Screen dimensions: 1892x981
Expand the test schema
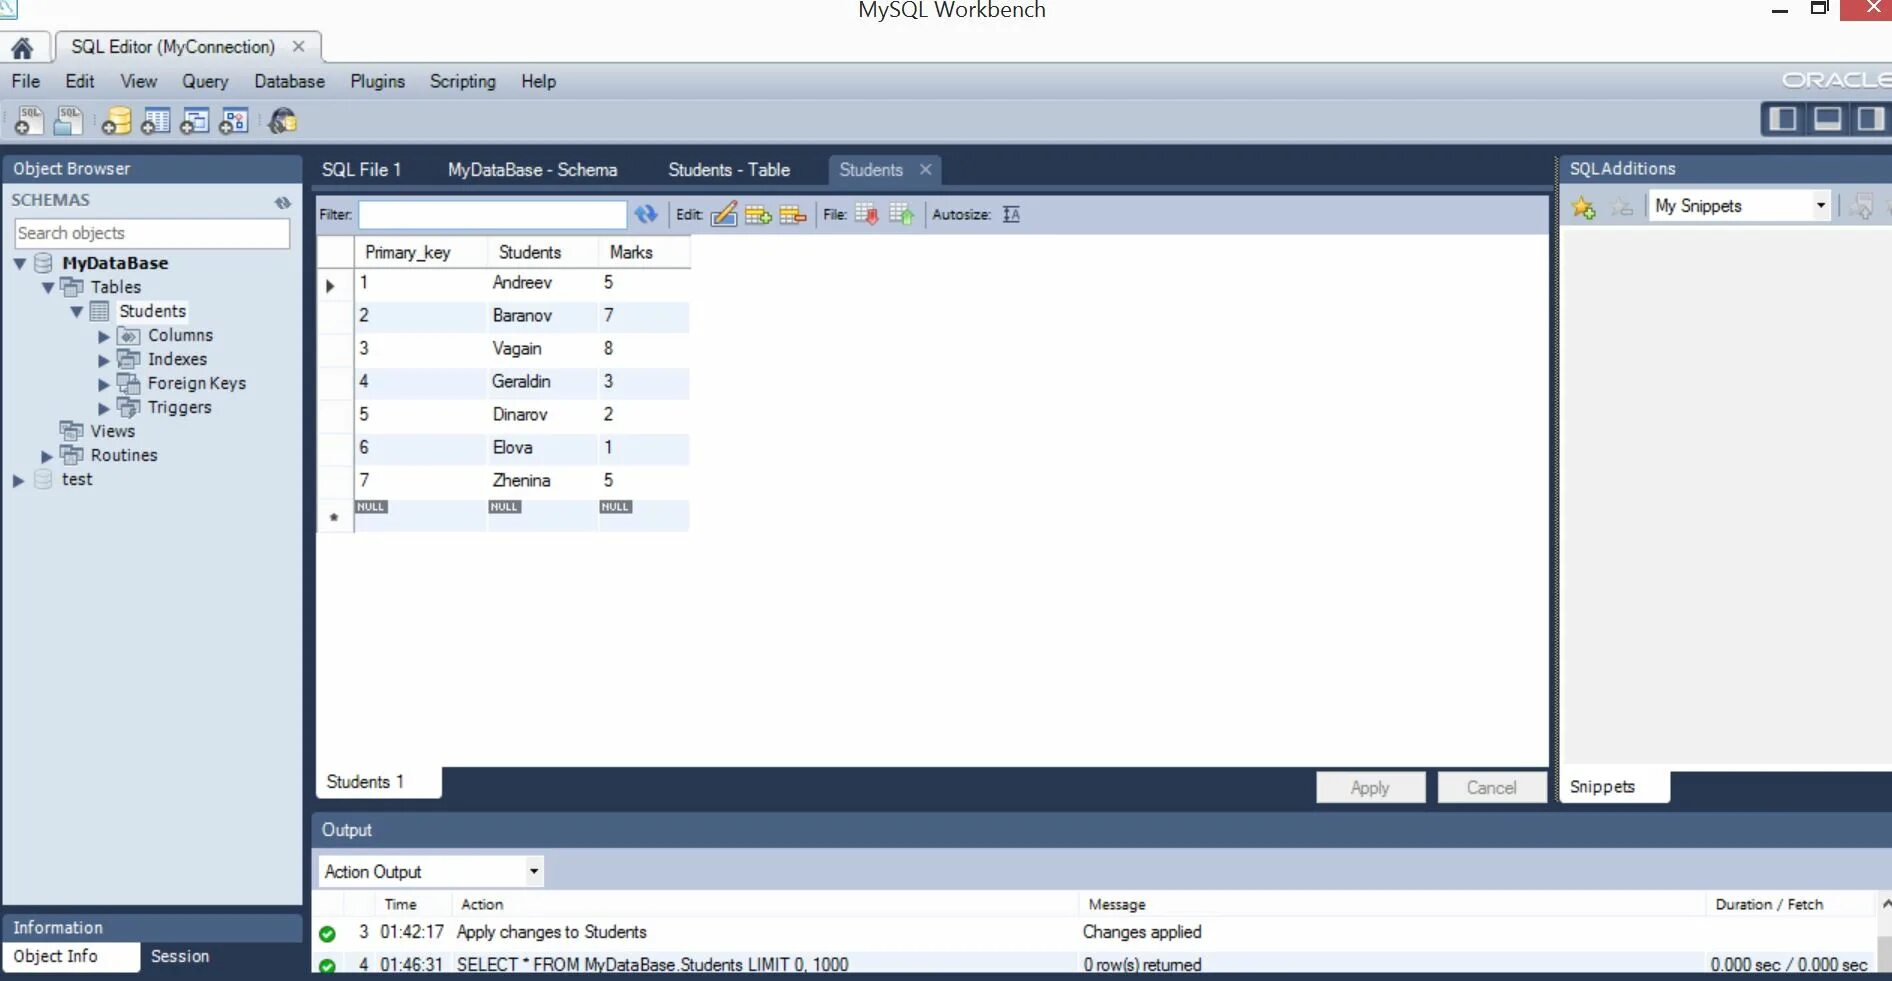pos(18,480)
